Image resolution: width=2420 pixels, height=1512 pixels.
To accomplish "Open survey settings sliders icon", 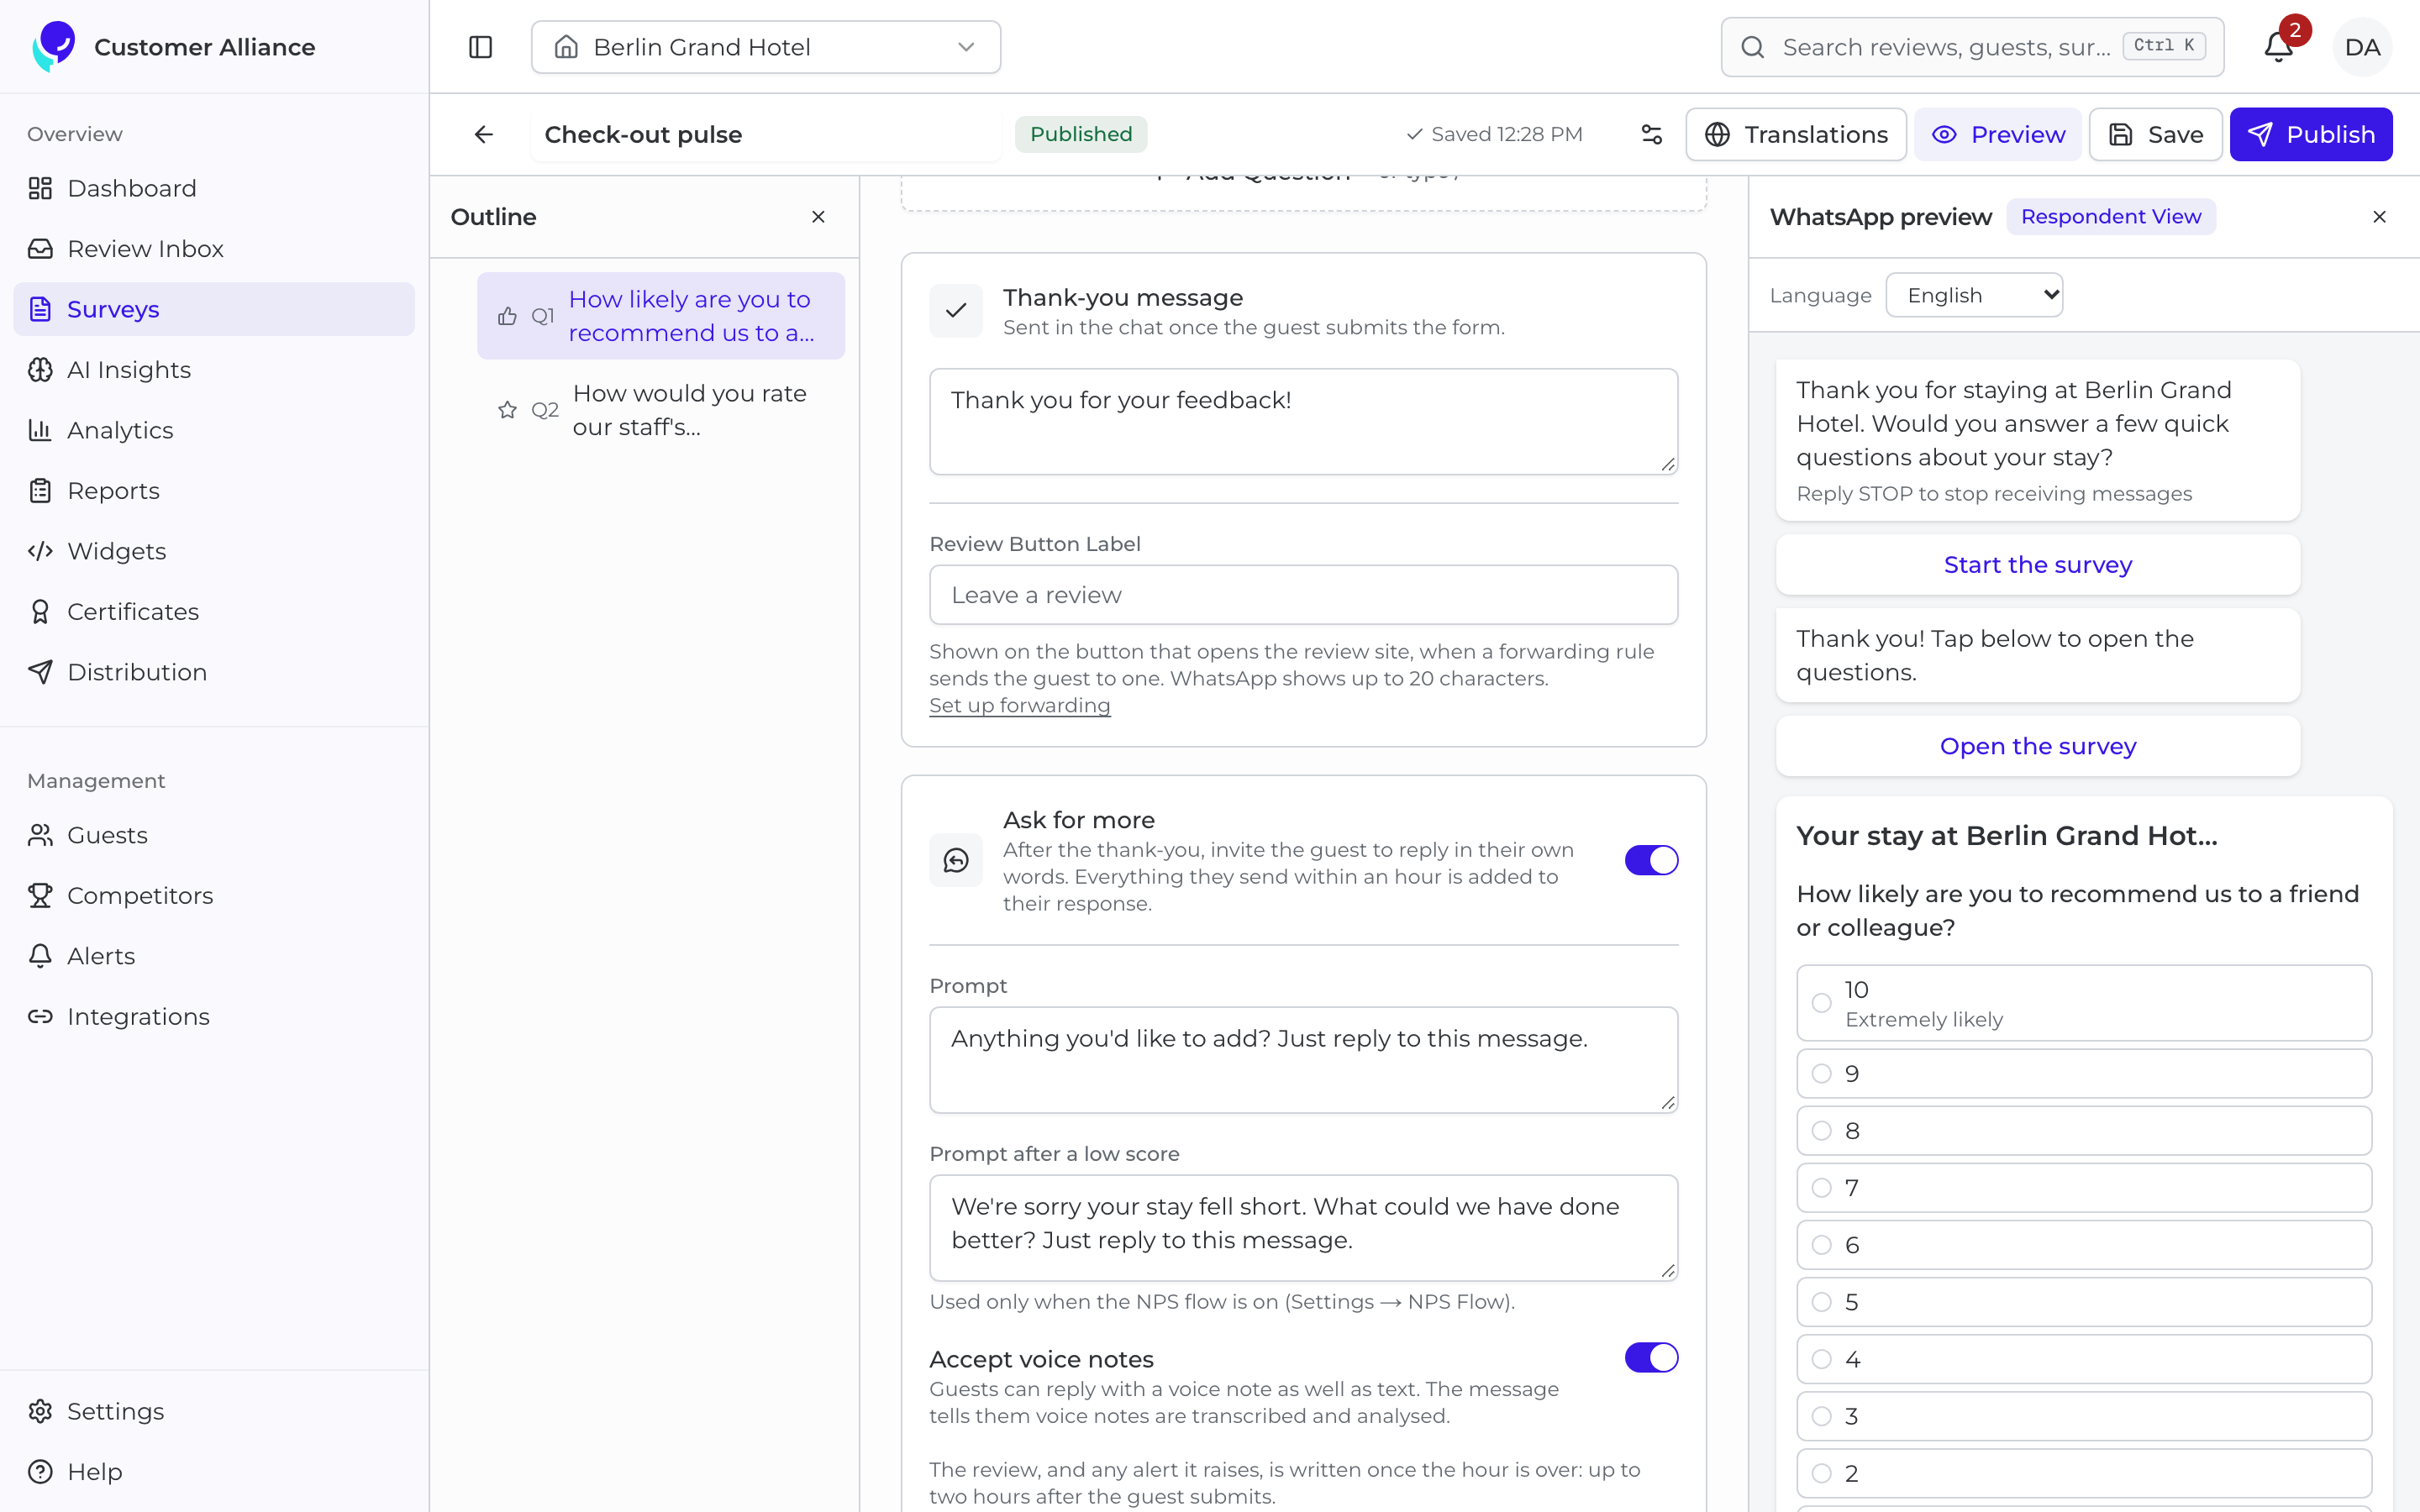I will point(1652,134).
